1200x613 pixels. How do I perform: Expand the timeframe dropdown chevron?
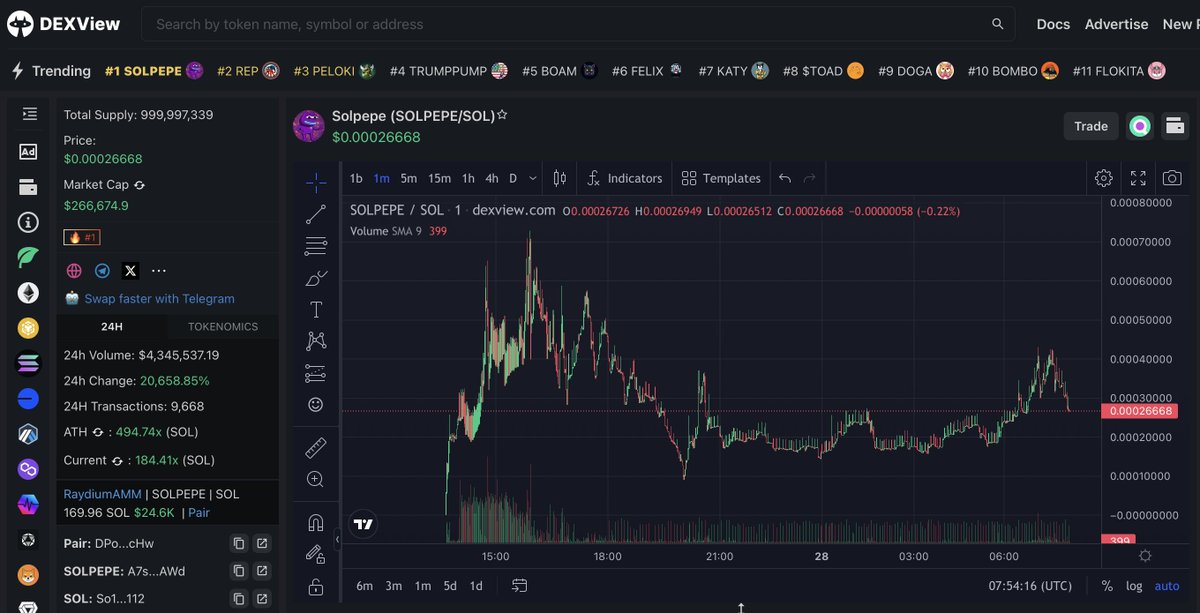532,178
